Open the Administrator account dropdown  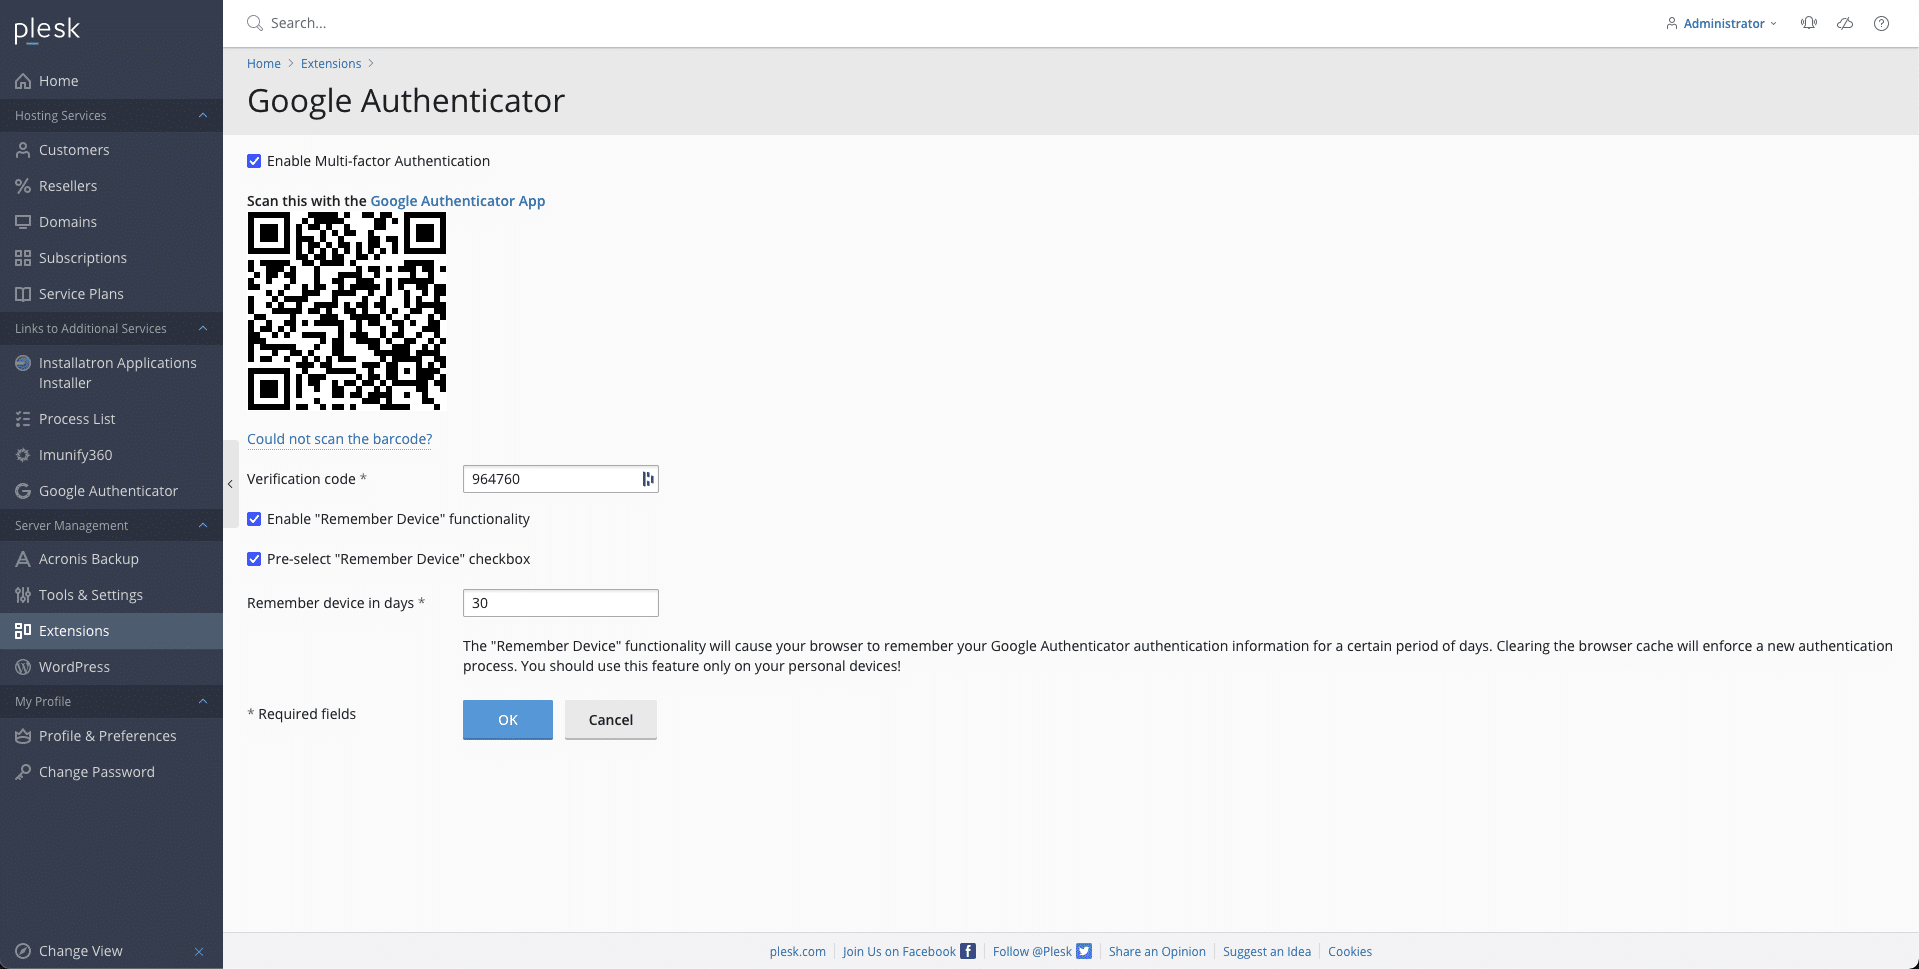coord(1721,23)
